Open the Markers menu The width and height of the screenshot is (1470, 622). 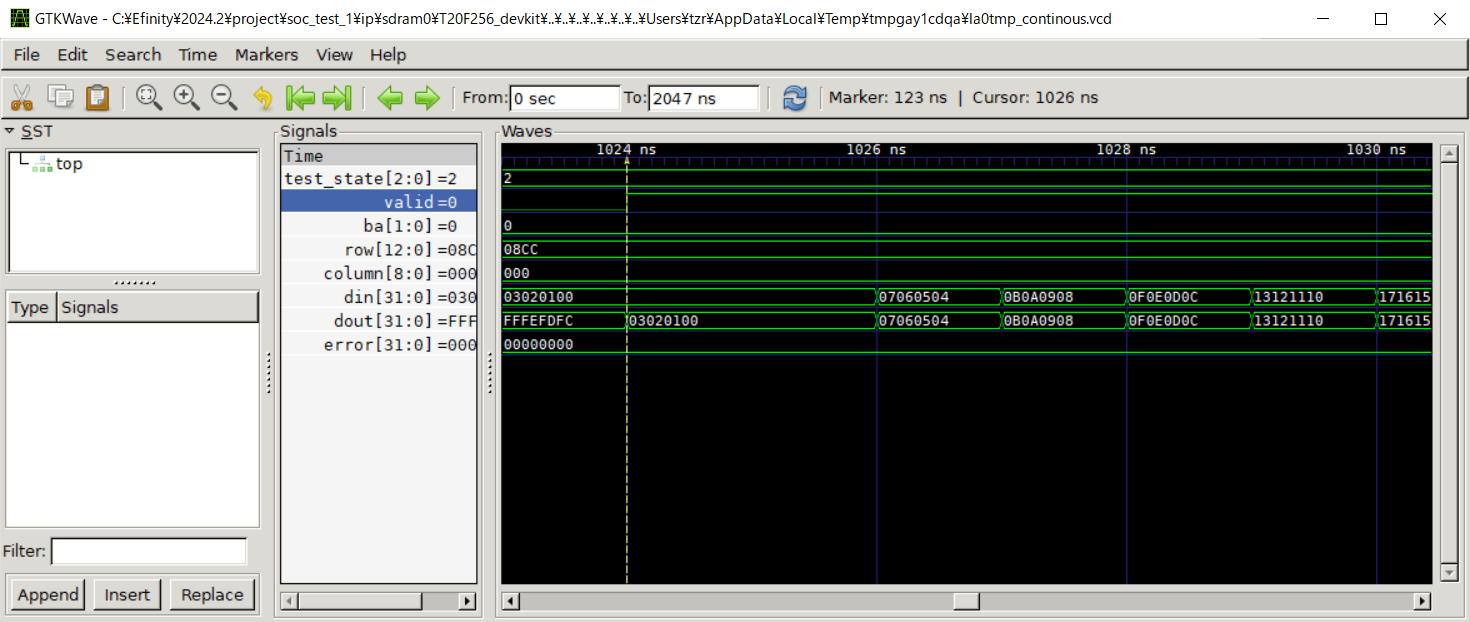[x=266, y=54]
